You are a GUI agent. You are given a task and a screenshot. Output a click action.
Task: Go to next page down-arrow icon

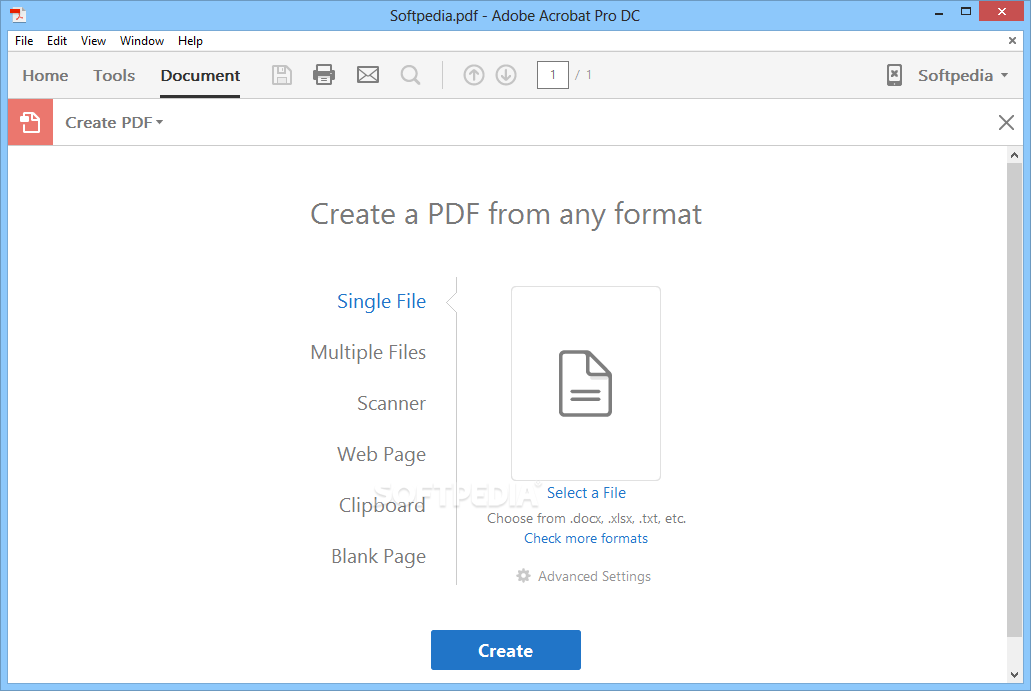[506, 75]
